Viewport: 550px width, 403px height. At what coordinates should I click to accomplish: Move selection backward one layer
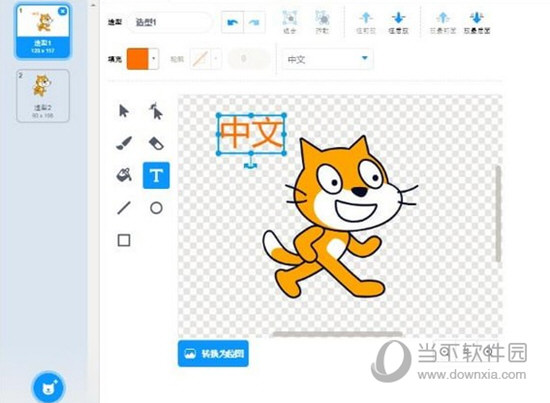tap(398, 22)
